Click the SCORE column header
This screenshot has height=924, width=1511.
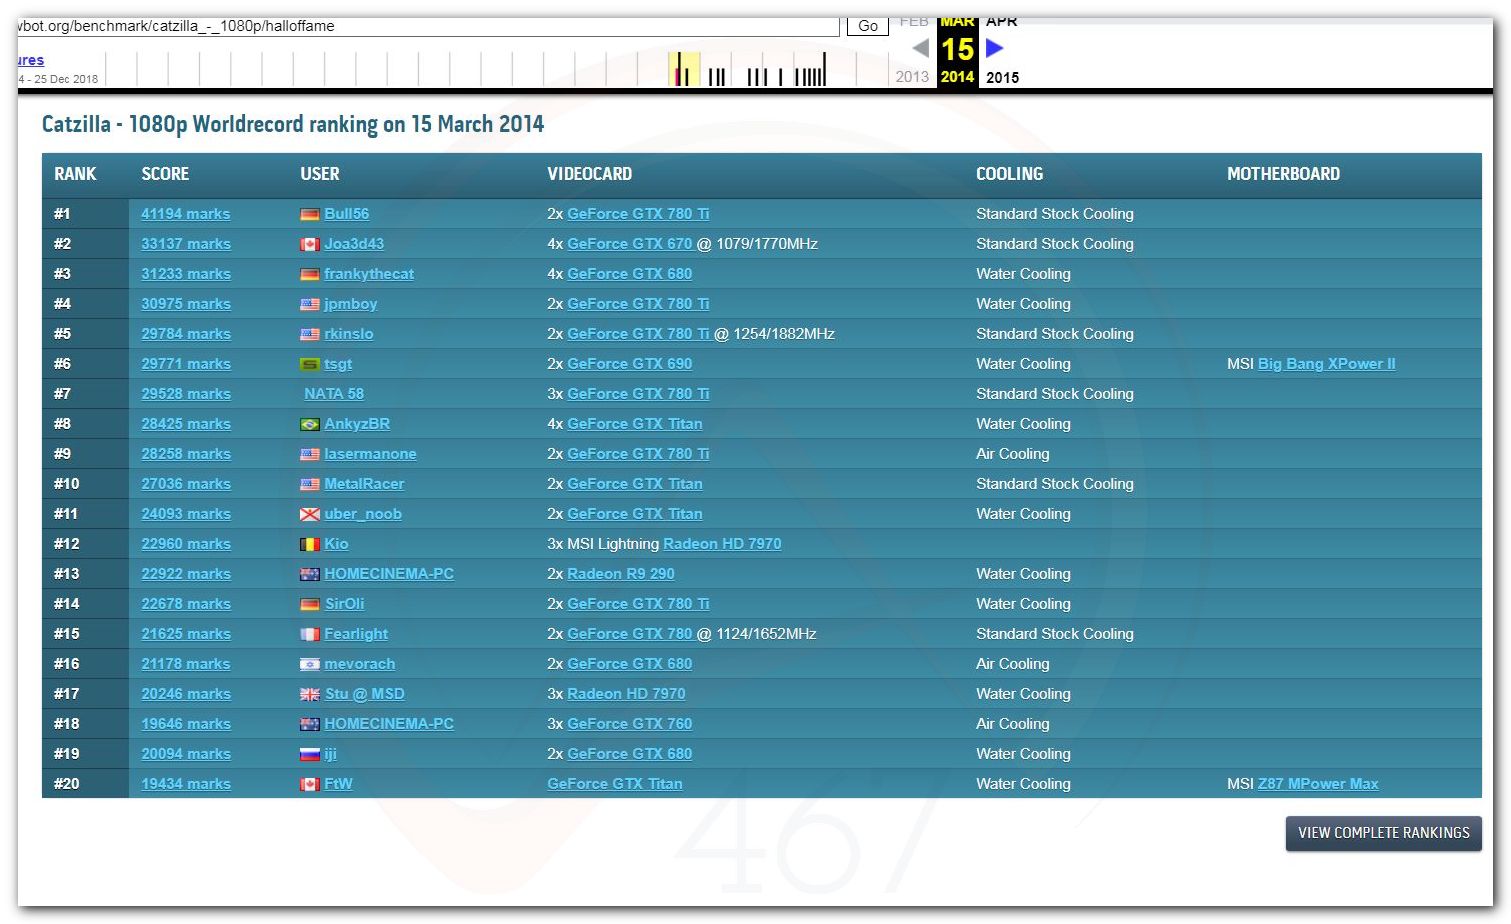(x=165, y=174)
